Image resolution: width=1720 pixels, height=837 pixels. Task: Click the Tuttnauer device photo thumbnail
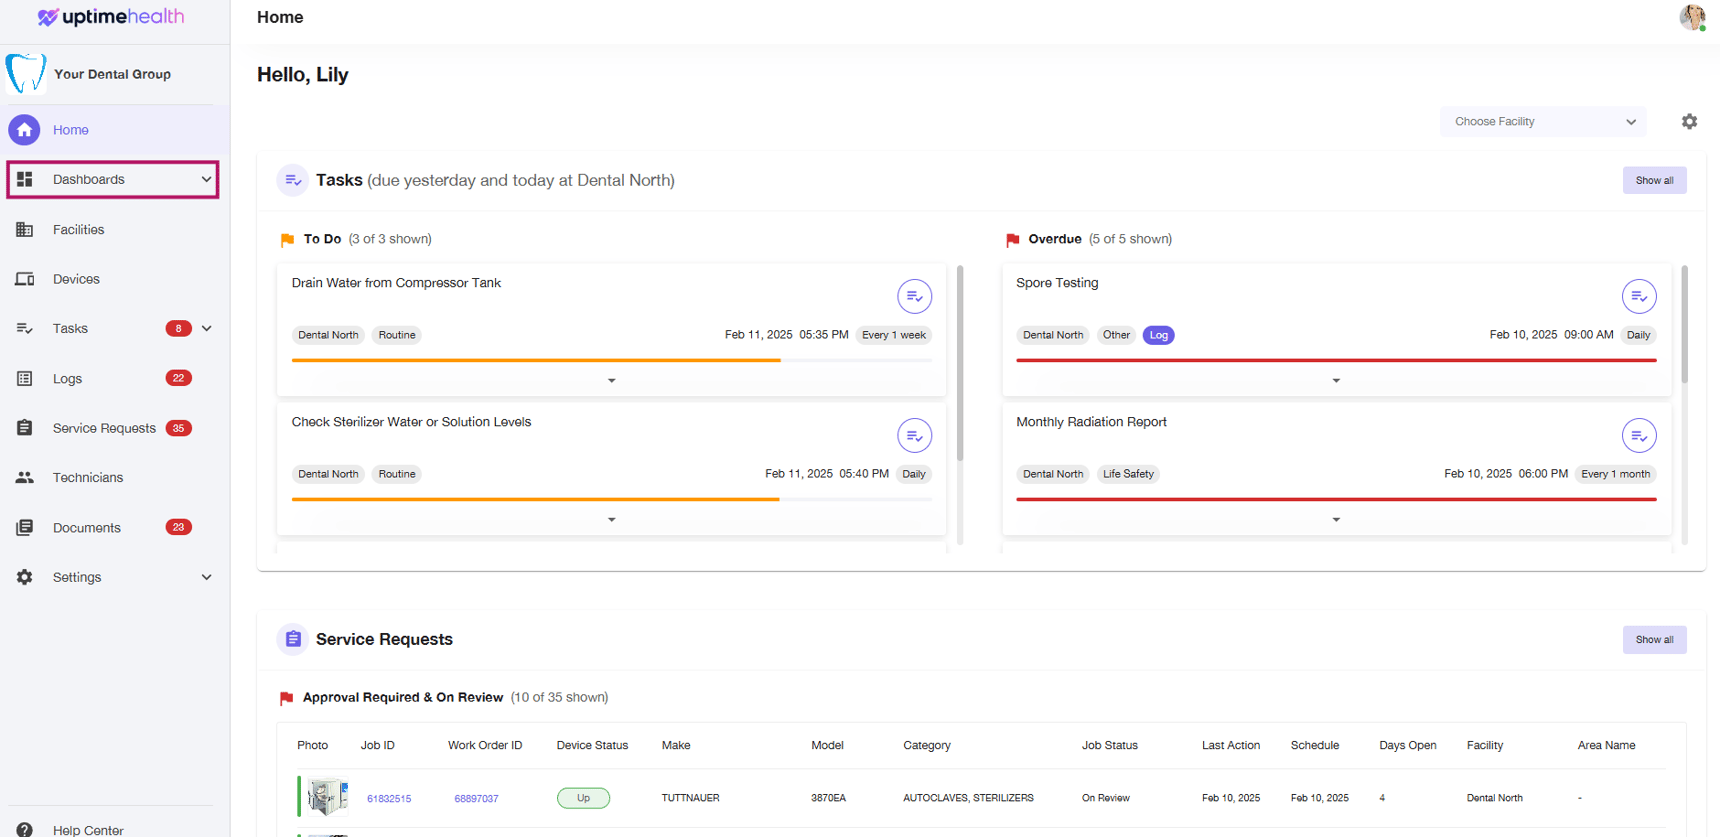tap(327, 797)
